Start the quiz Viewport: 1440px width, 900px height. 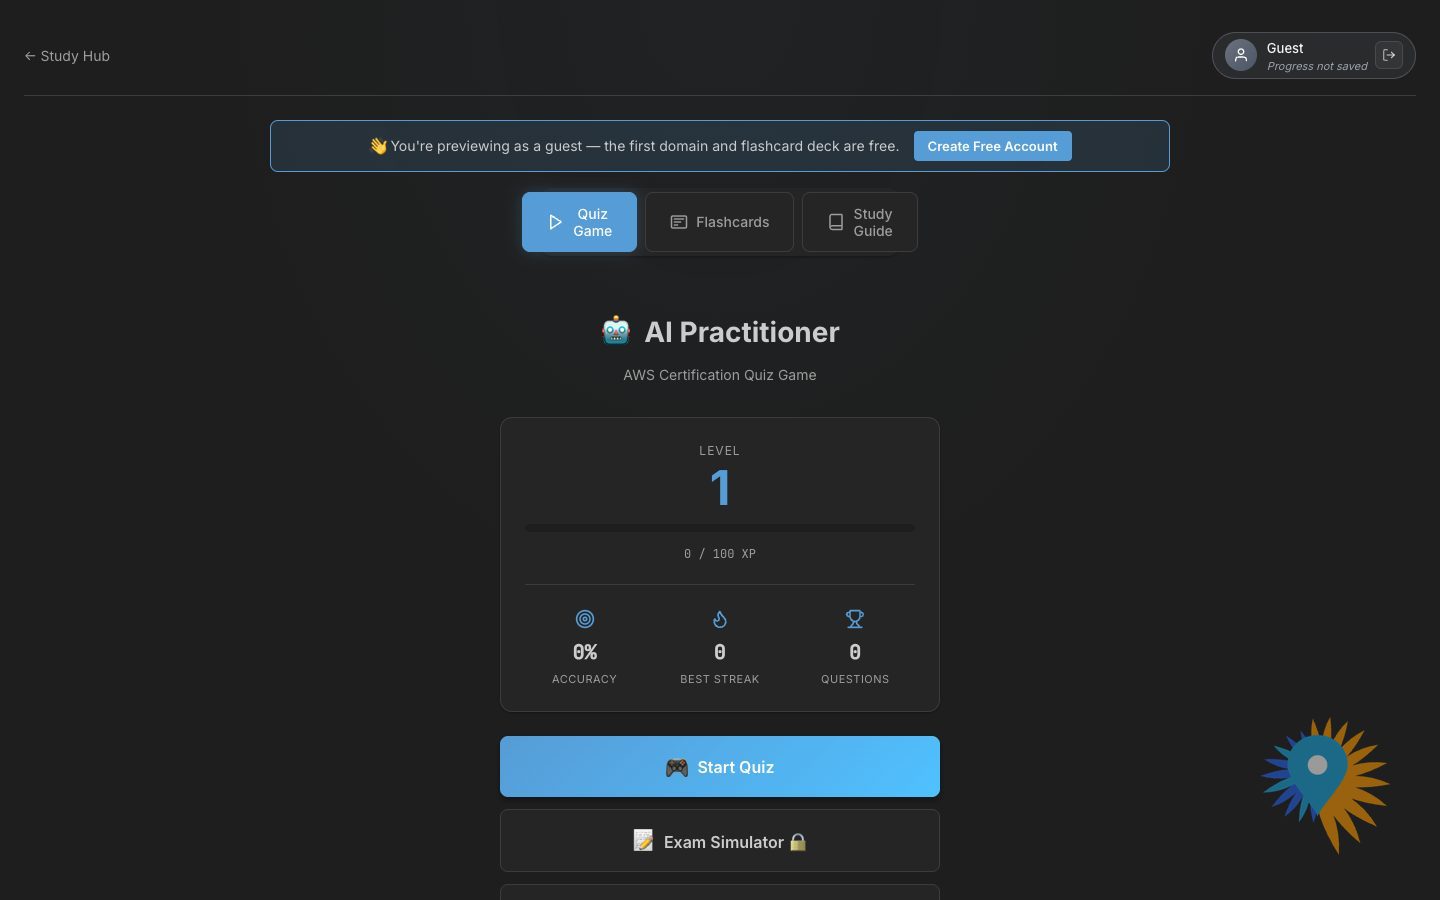(720, 767)
